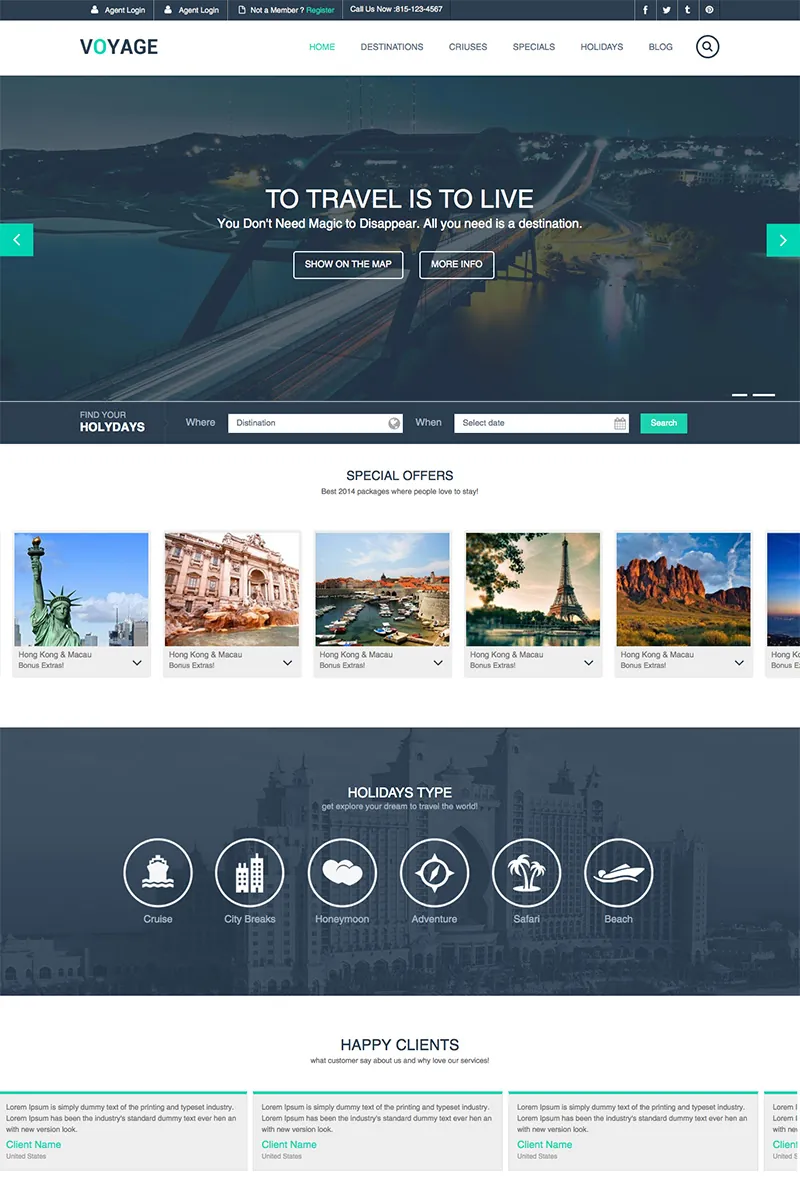Expand the Statue of Liberty offer chevron

pyautogui.click(x=137, y=662)
